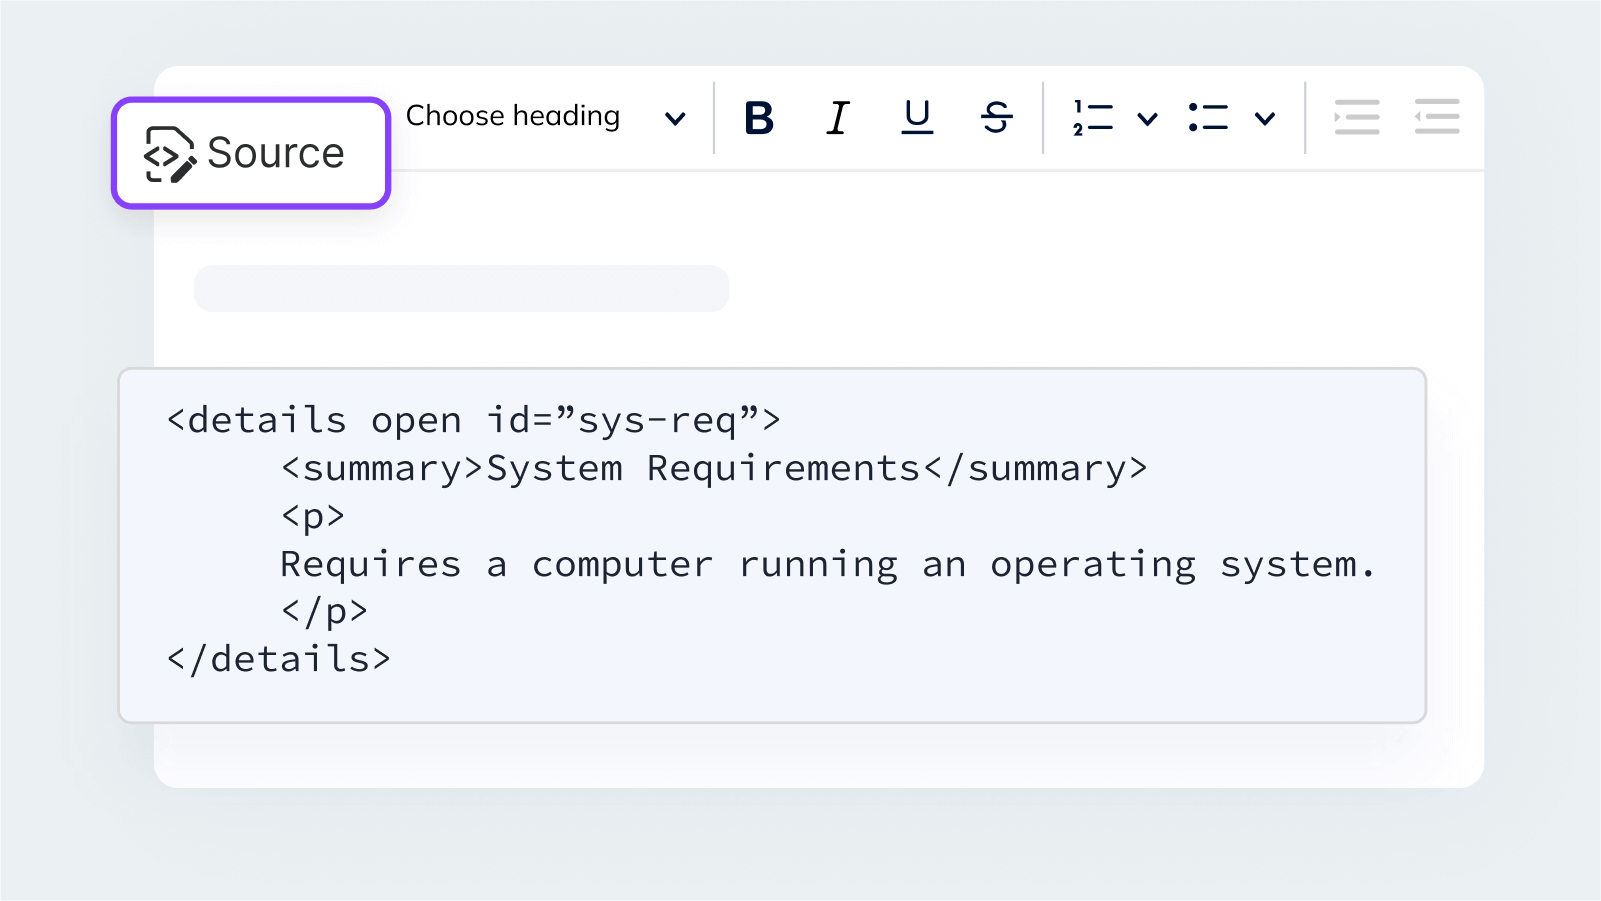
Task: Expand bulleted list style options
Action: [x=1264, y=119]
